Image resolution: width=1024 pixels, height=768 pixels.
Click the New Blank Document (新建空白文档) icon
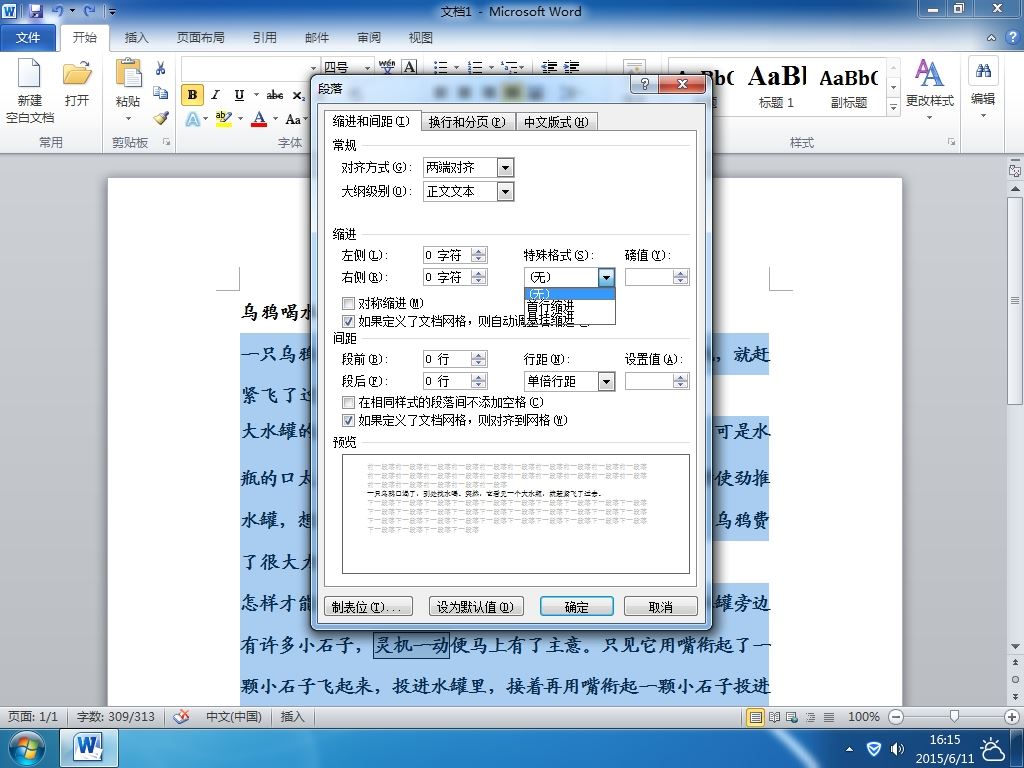29,73
